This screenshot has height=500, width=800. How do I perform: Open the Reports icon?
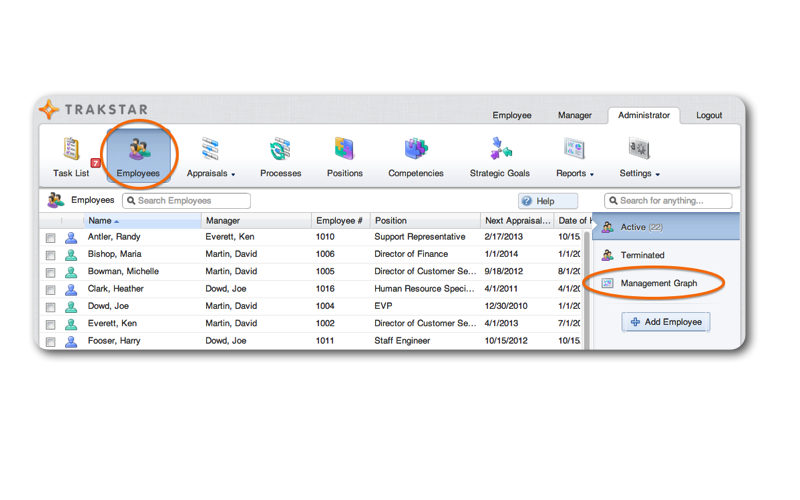(574, 148)
